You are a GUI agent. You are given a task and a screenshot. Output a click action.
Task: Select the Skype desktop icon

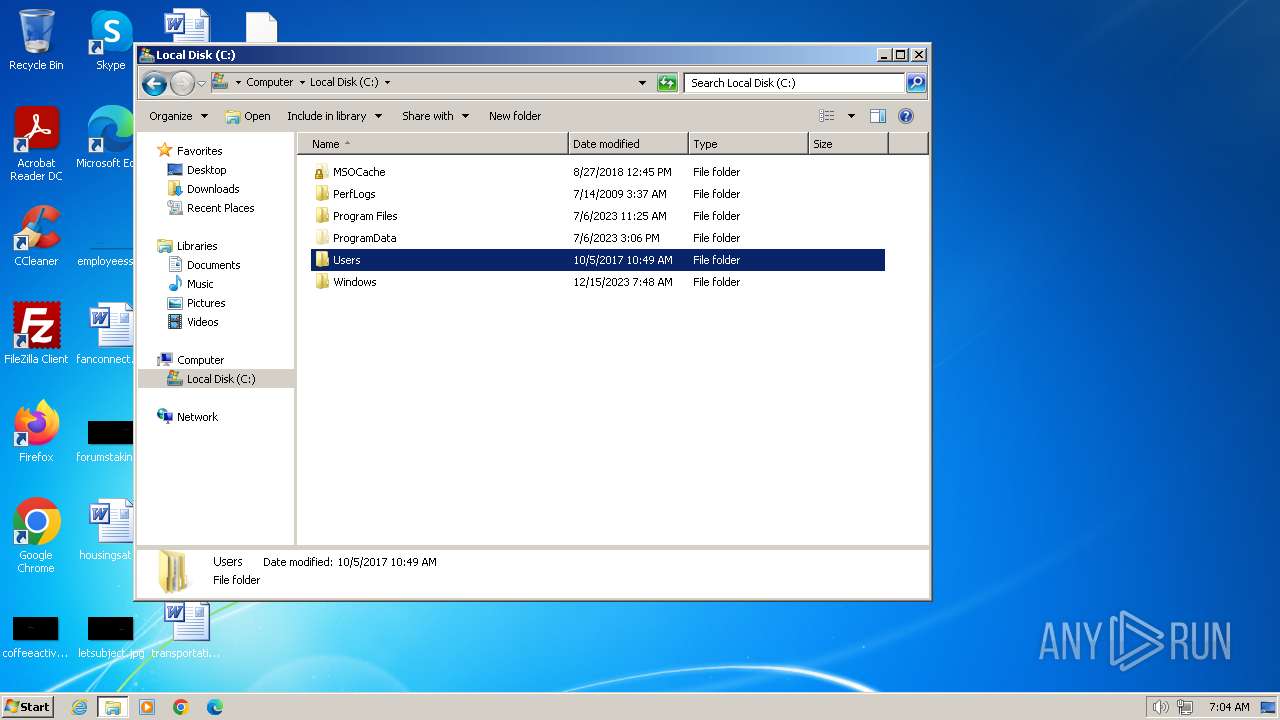(110, 40)
